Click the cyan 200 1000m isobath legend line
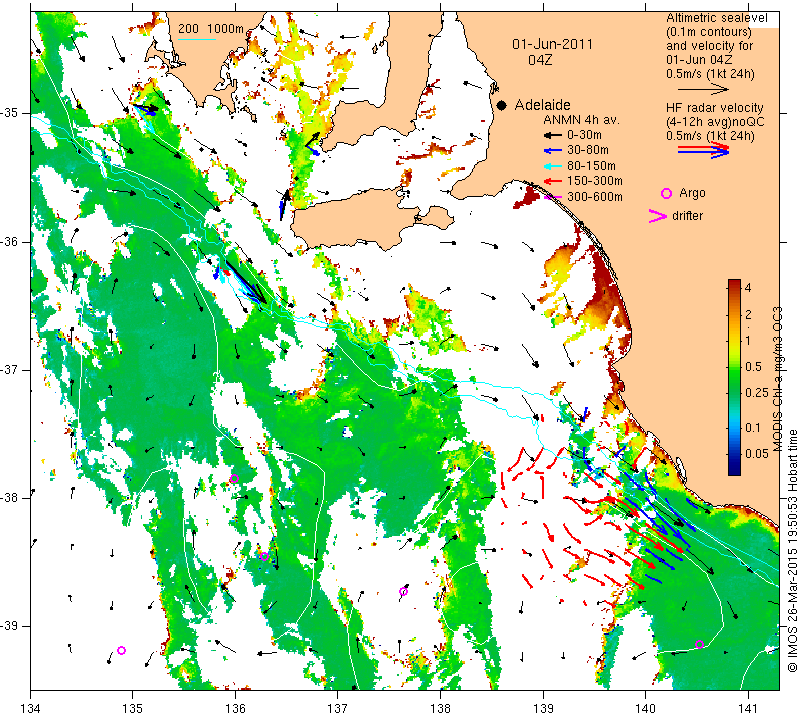 pos(196,39)
